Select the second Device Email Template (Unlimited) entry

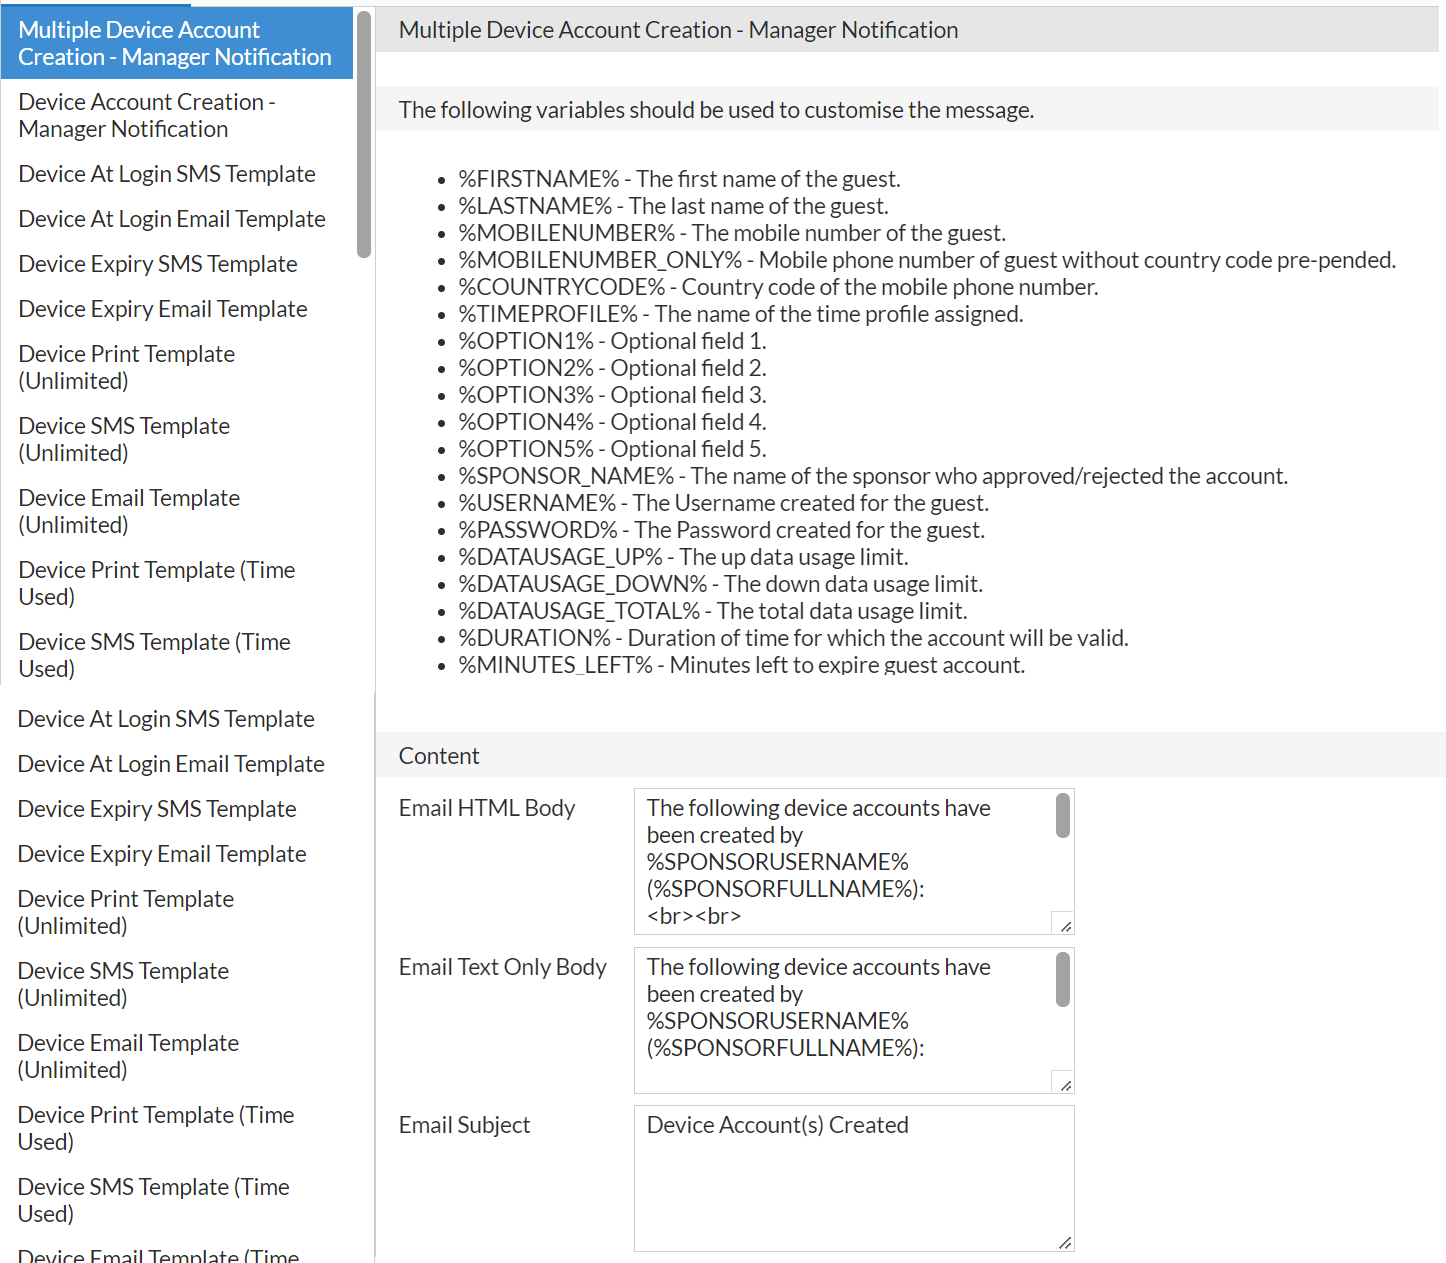[x=128, y=1055]
